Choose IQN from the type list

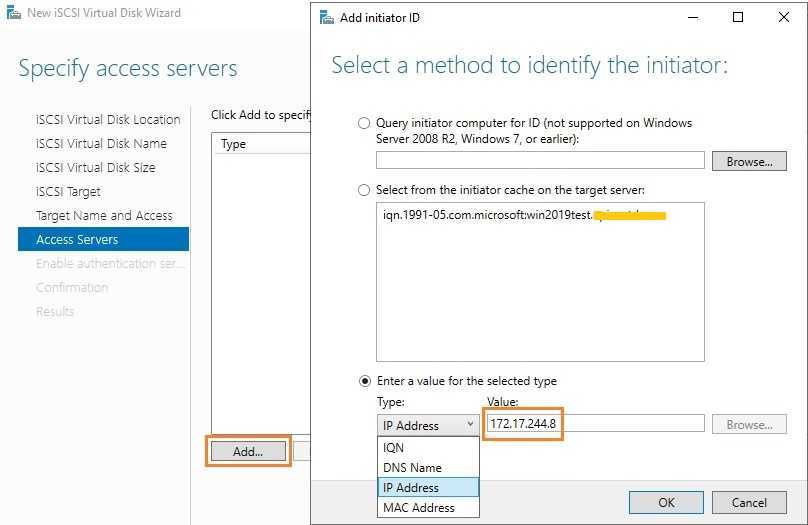(x=394, y=448)
